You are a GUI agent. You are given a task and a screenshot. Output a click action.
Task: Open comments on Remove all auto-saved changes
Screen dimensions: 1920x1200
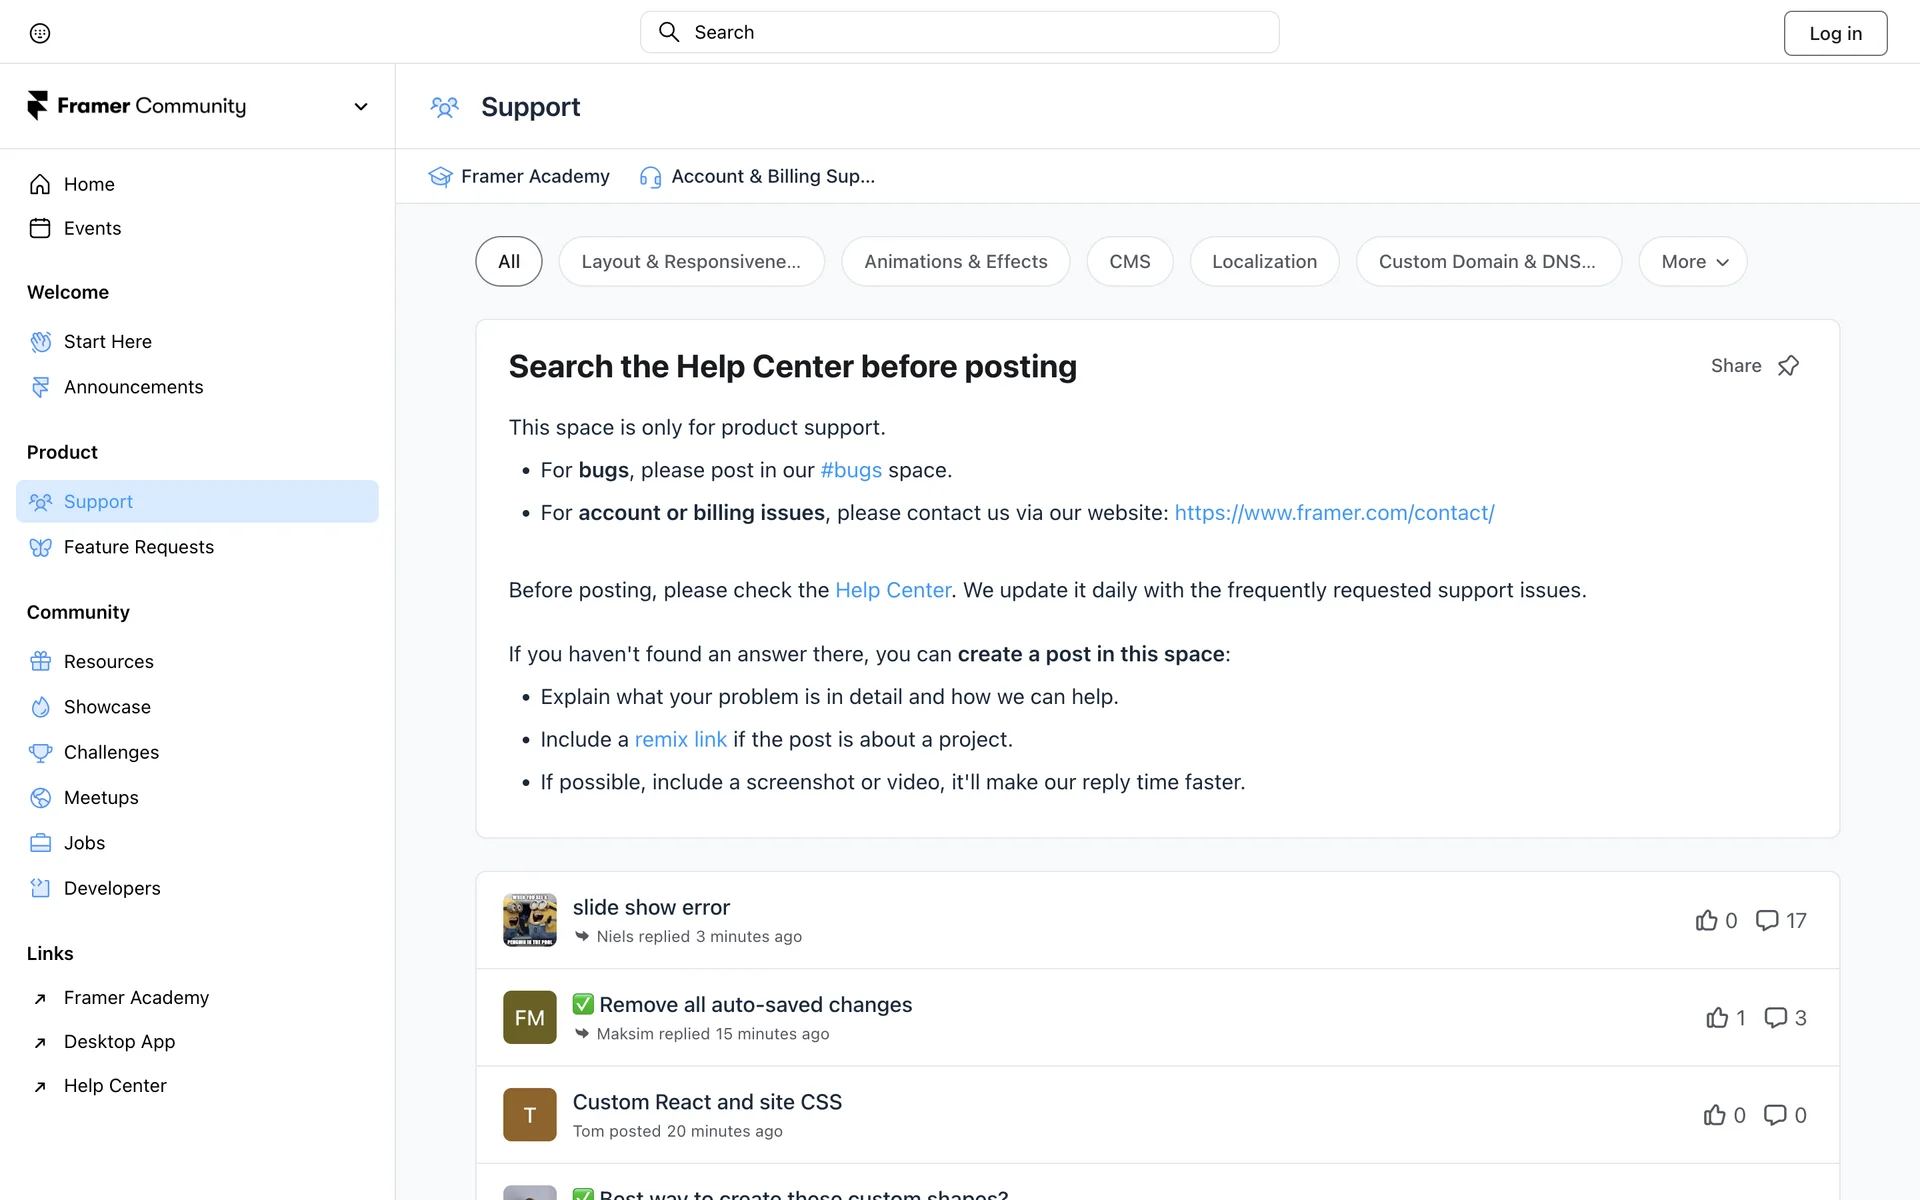(x=1775, y=1018)
